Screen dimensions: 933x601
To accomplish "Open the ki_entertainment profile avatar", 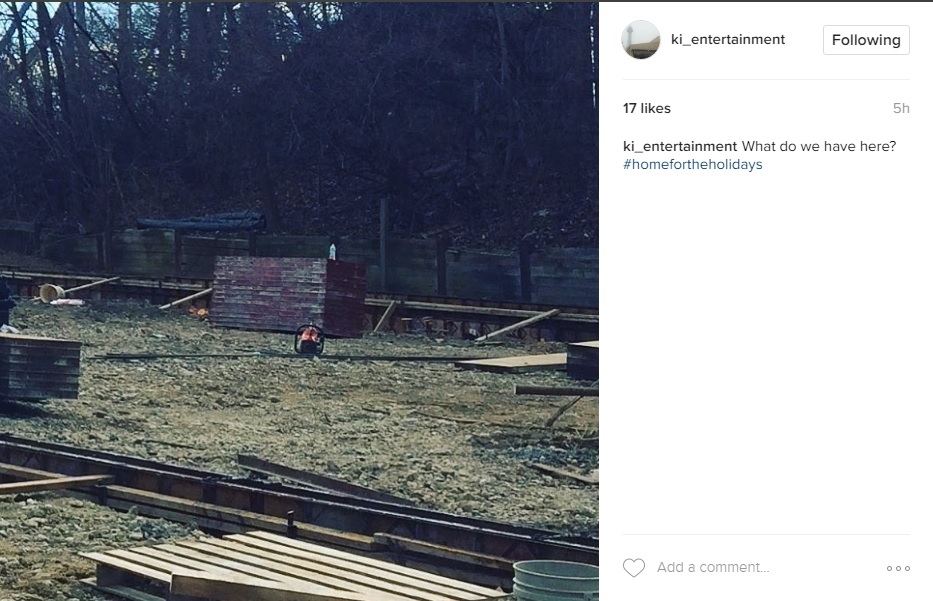I will pyautogui.click(x=641, y=40).
